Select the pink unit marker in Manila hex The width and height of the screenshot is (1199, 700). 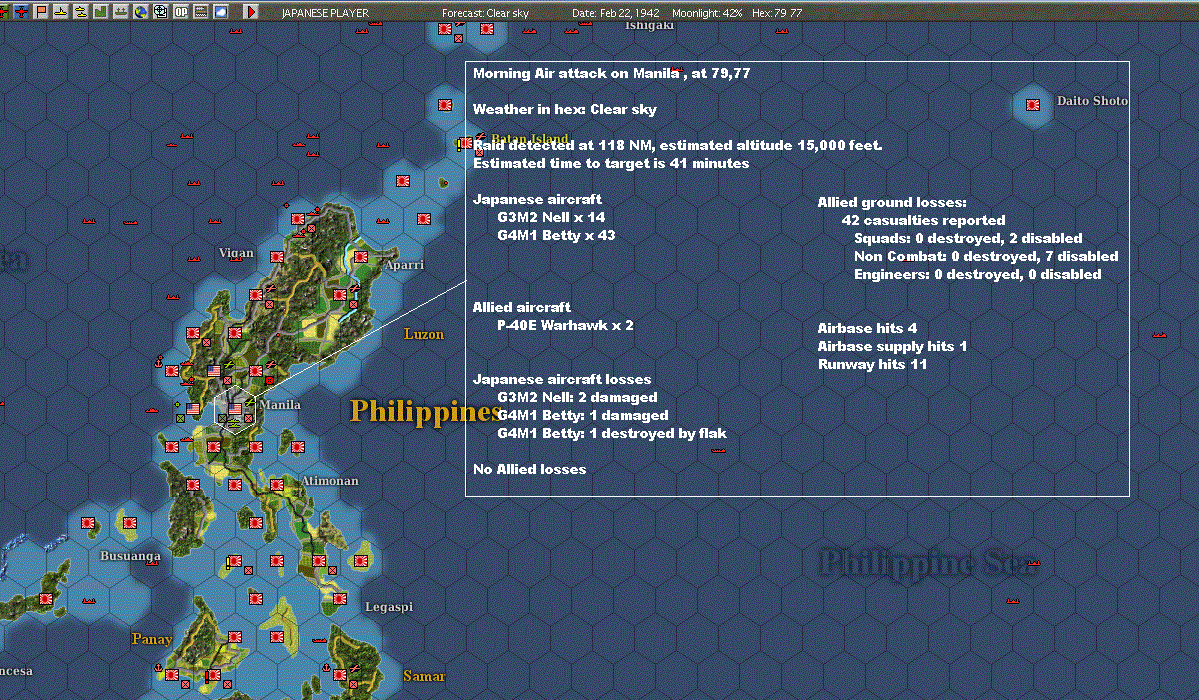(x=249, y=418)
